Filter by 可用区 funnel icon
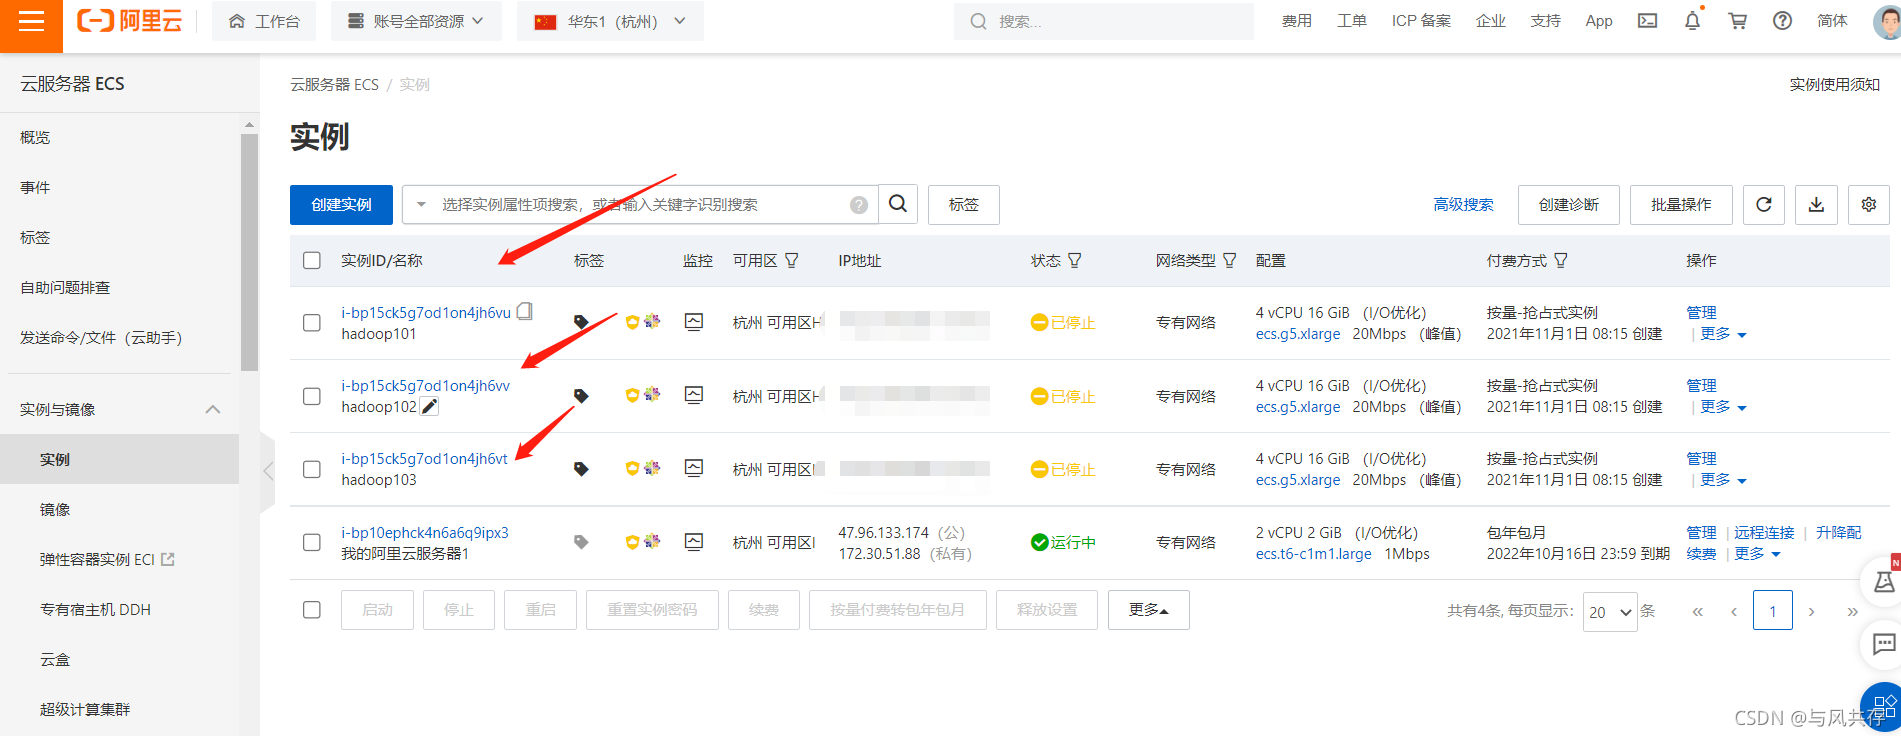The image size is (1901, 736). click(792, 260)
